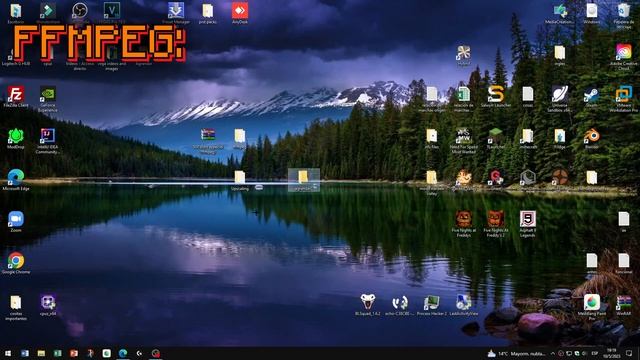The height and width of the screenshot is (360, 640).
Task: Open Excel from the taskbar
Action: click(x=58, y=353)
